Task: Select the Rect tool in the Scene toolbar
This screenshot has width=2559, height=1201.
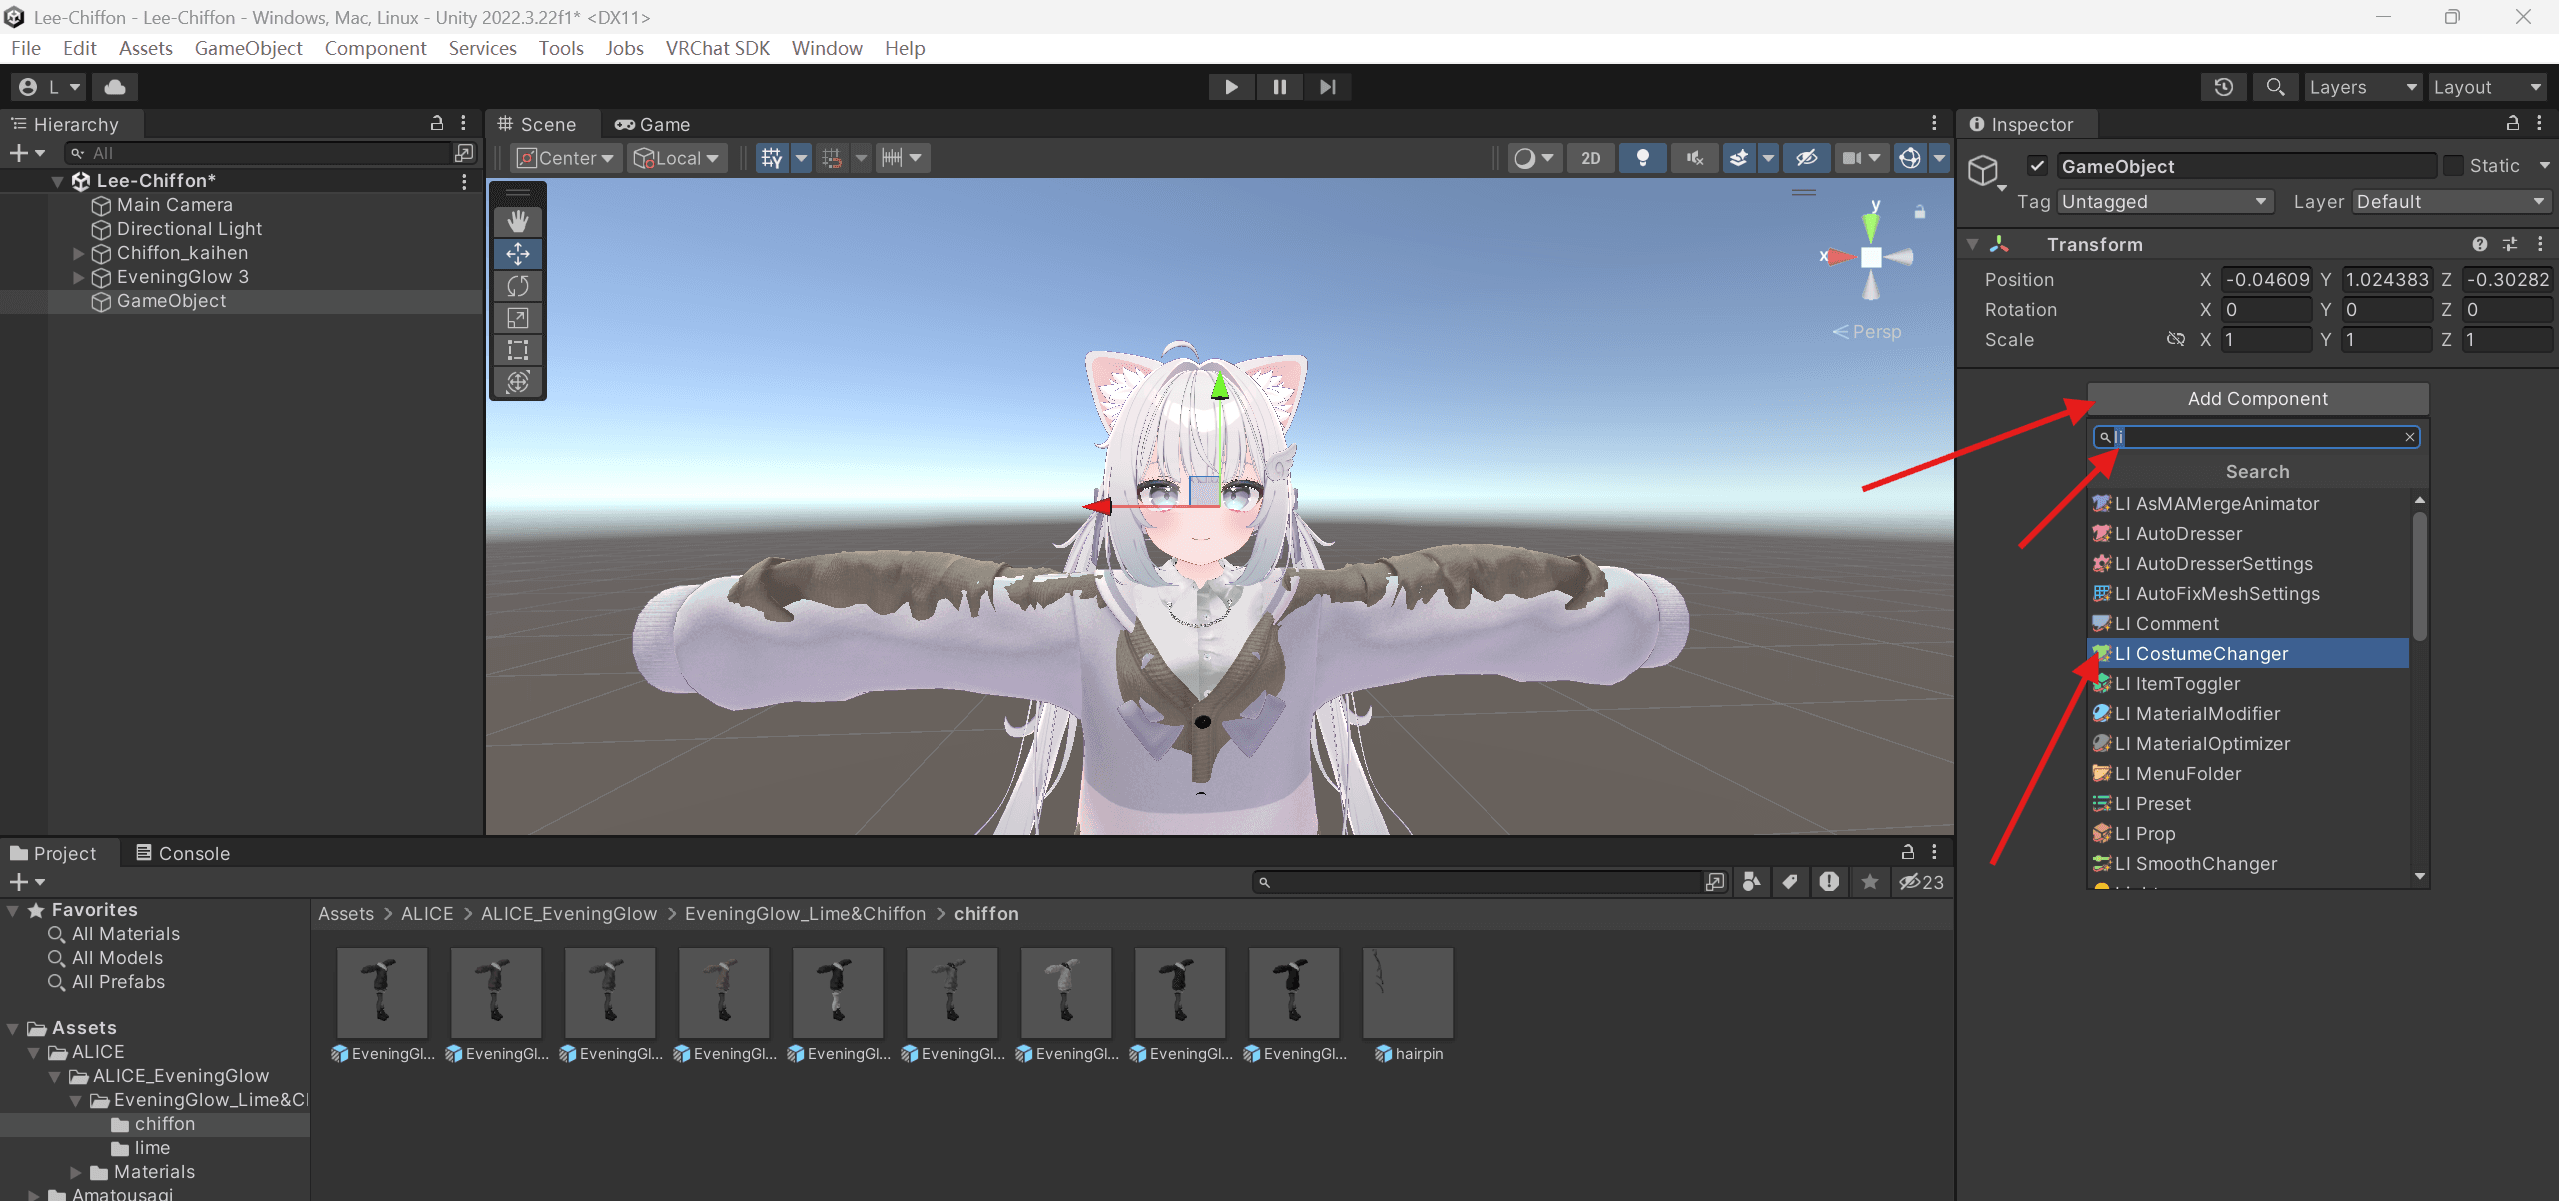Action: click(x=518, y=350)
